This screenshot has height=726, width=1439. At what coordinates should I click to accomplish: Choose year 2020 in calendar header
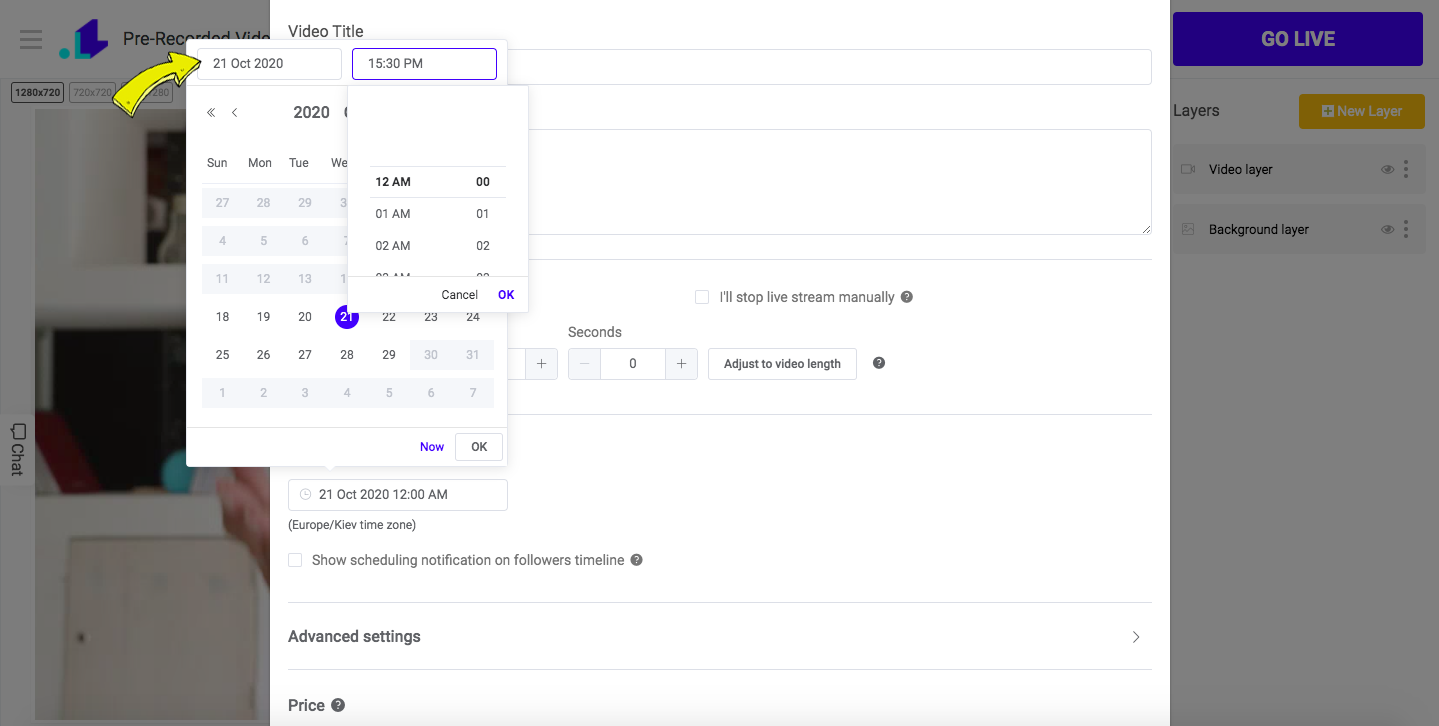[311, 113]
